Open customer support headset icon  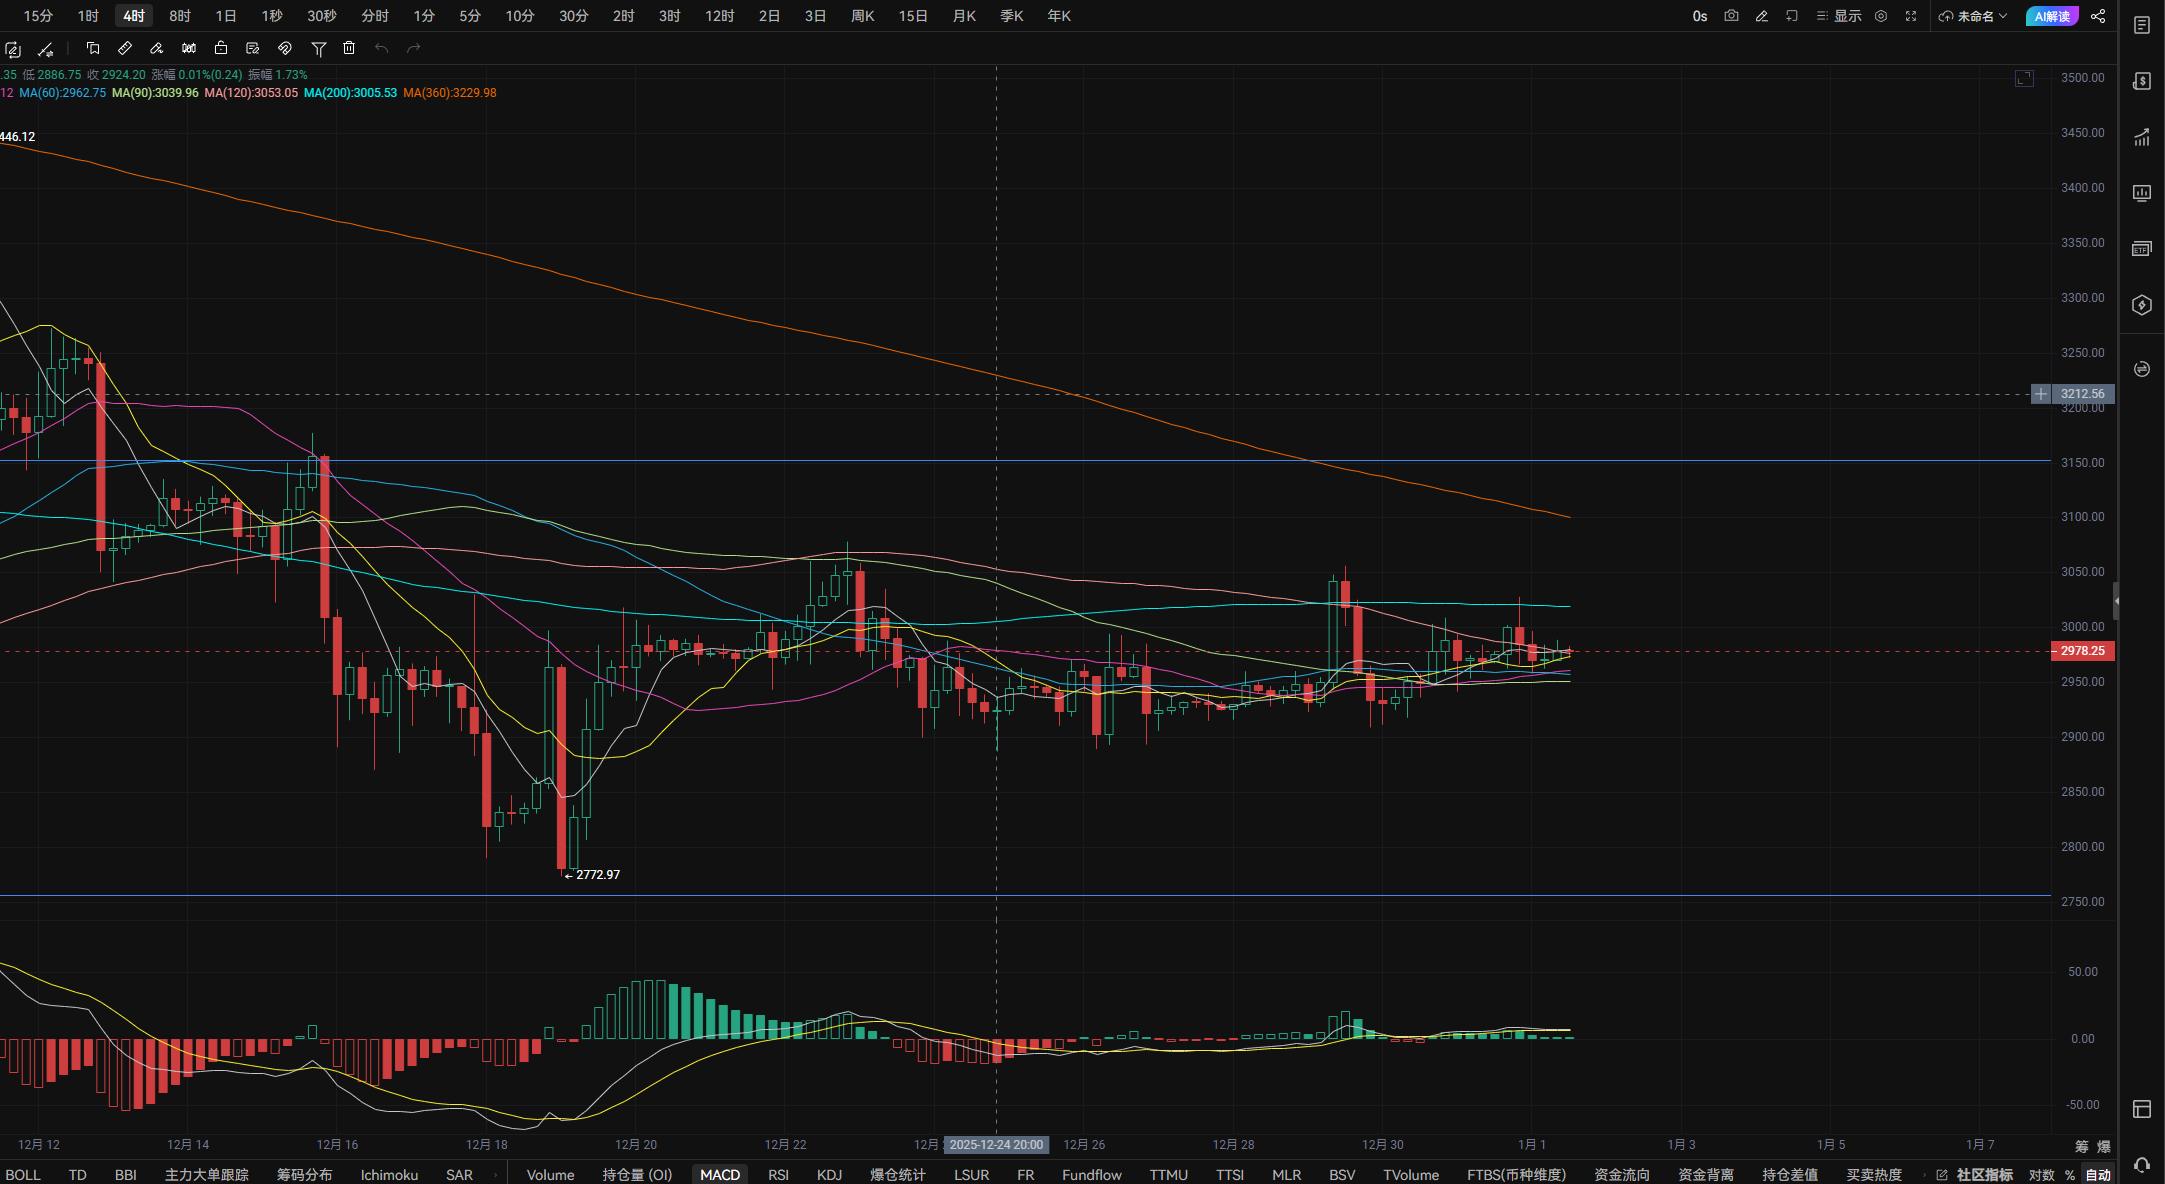(2141, 1165)
